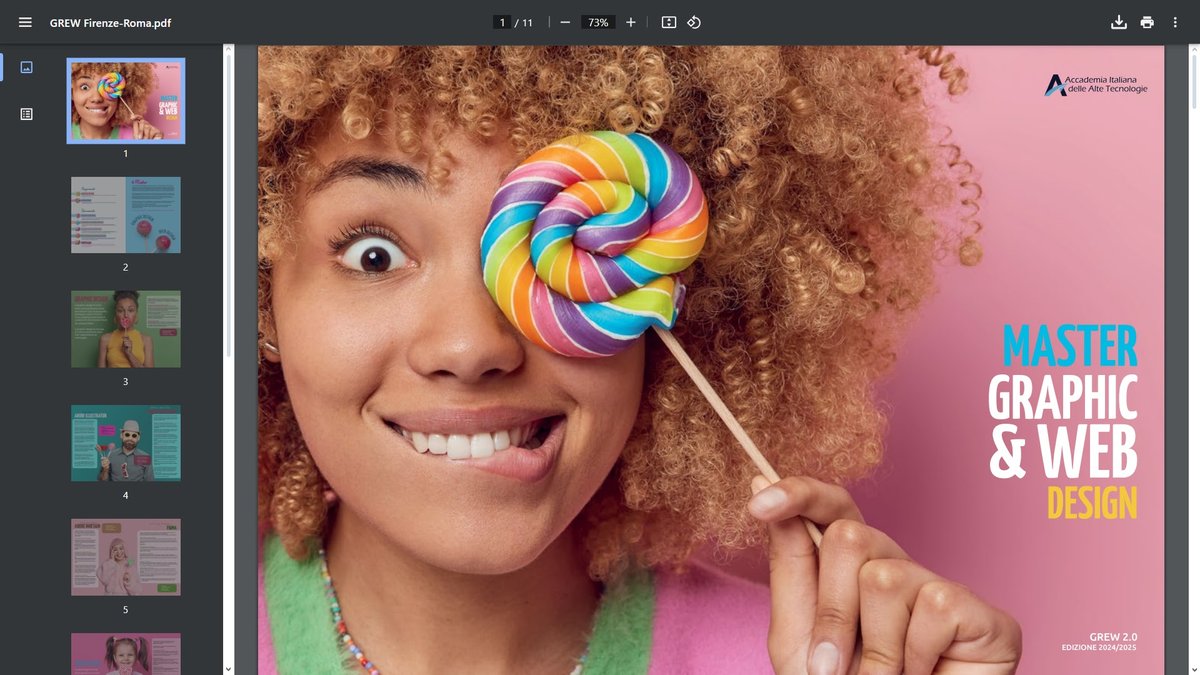
Task: Print the document
Action: pyautogui.click(x=1147, y=22)
